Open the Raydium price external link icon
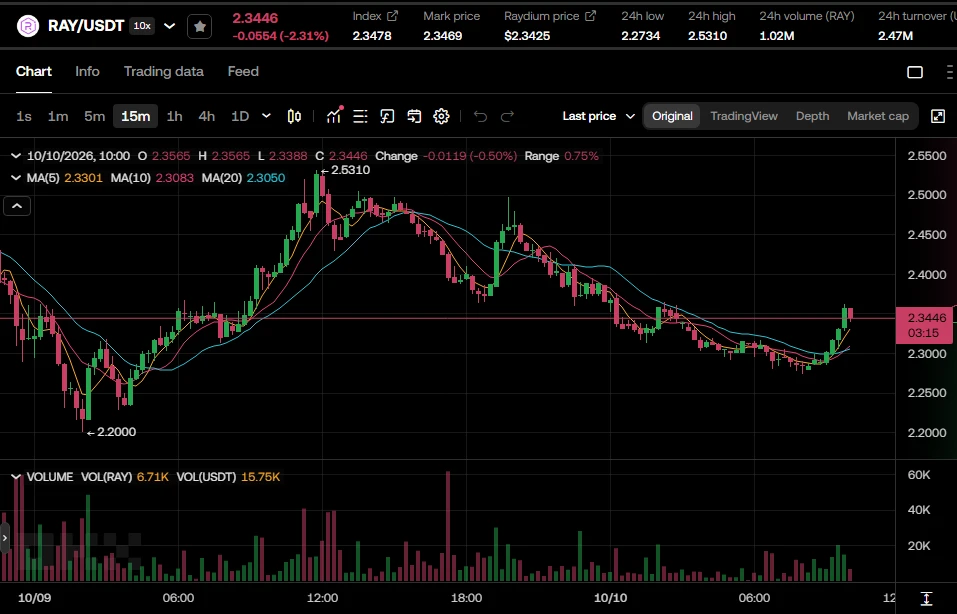The width and height of the screenshot is (957, 614). click(x=590, y=16)
